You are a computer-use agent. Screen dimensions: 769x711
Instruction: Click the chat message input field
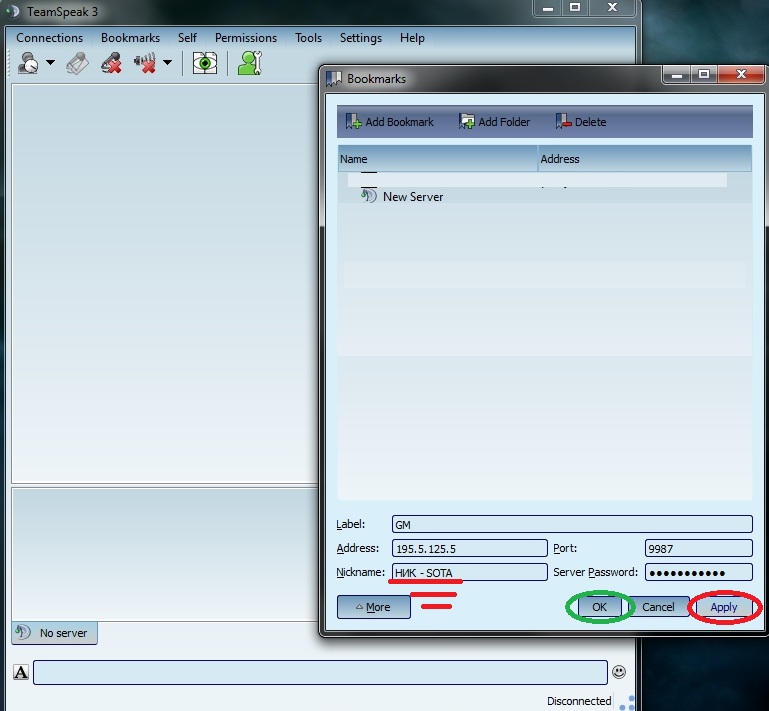[320, 672]
